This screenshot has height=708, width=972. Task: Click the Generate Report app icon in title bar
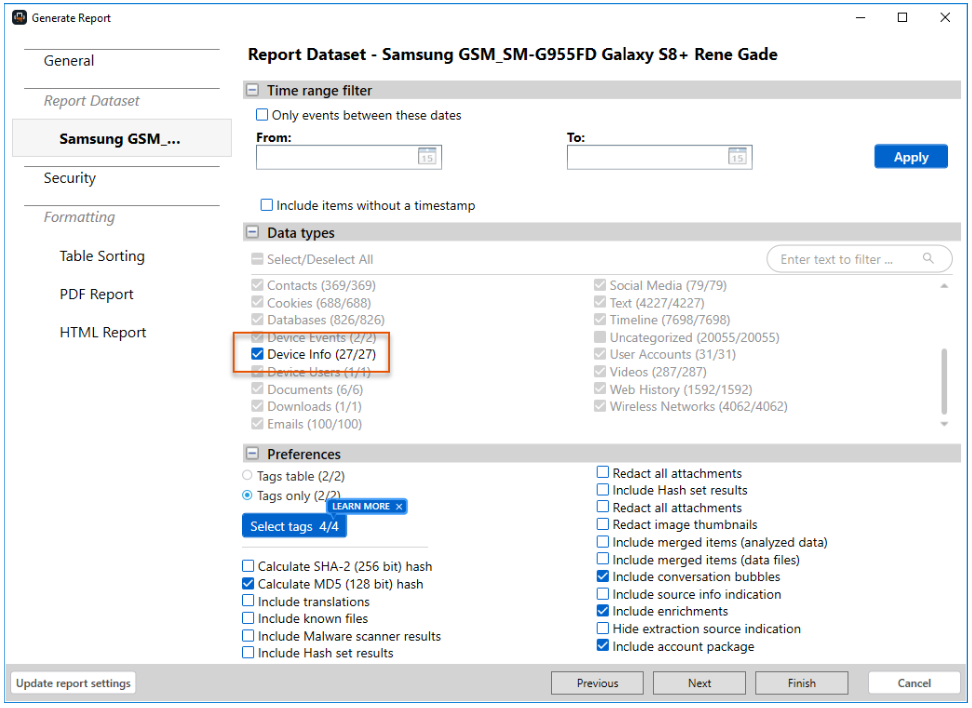click(x=19, y=17)
